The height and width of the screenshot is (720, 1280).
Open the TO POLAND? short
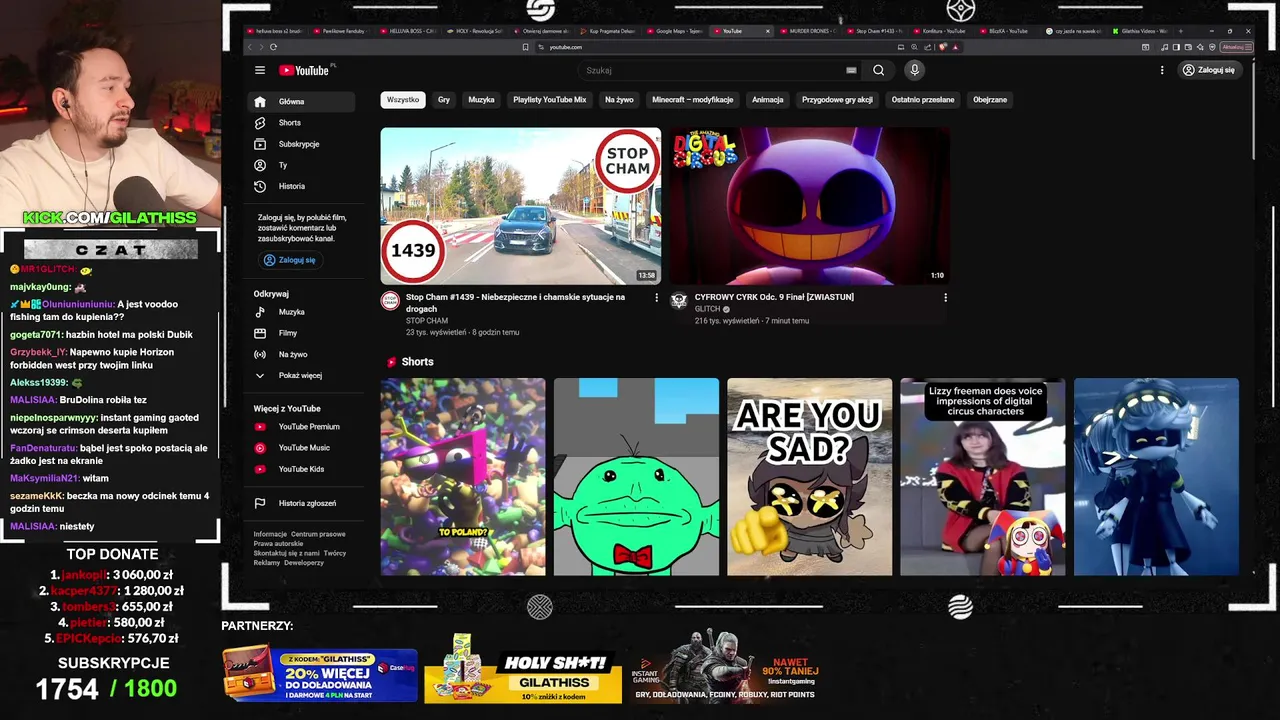point(463,477)
